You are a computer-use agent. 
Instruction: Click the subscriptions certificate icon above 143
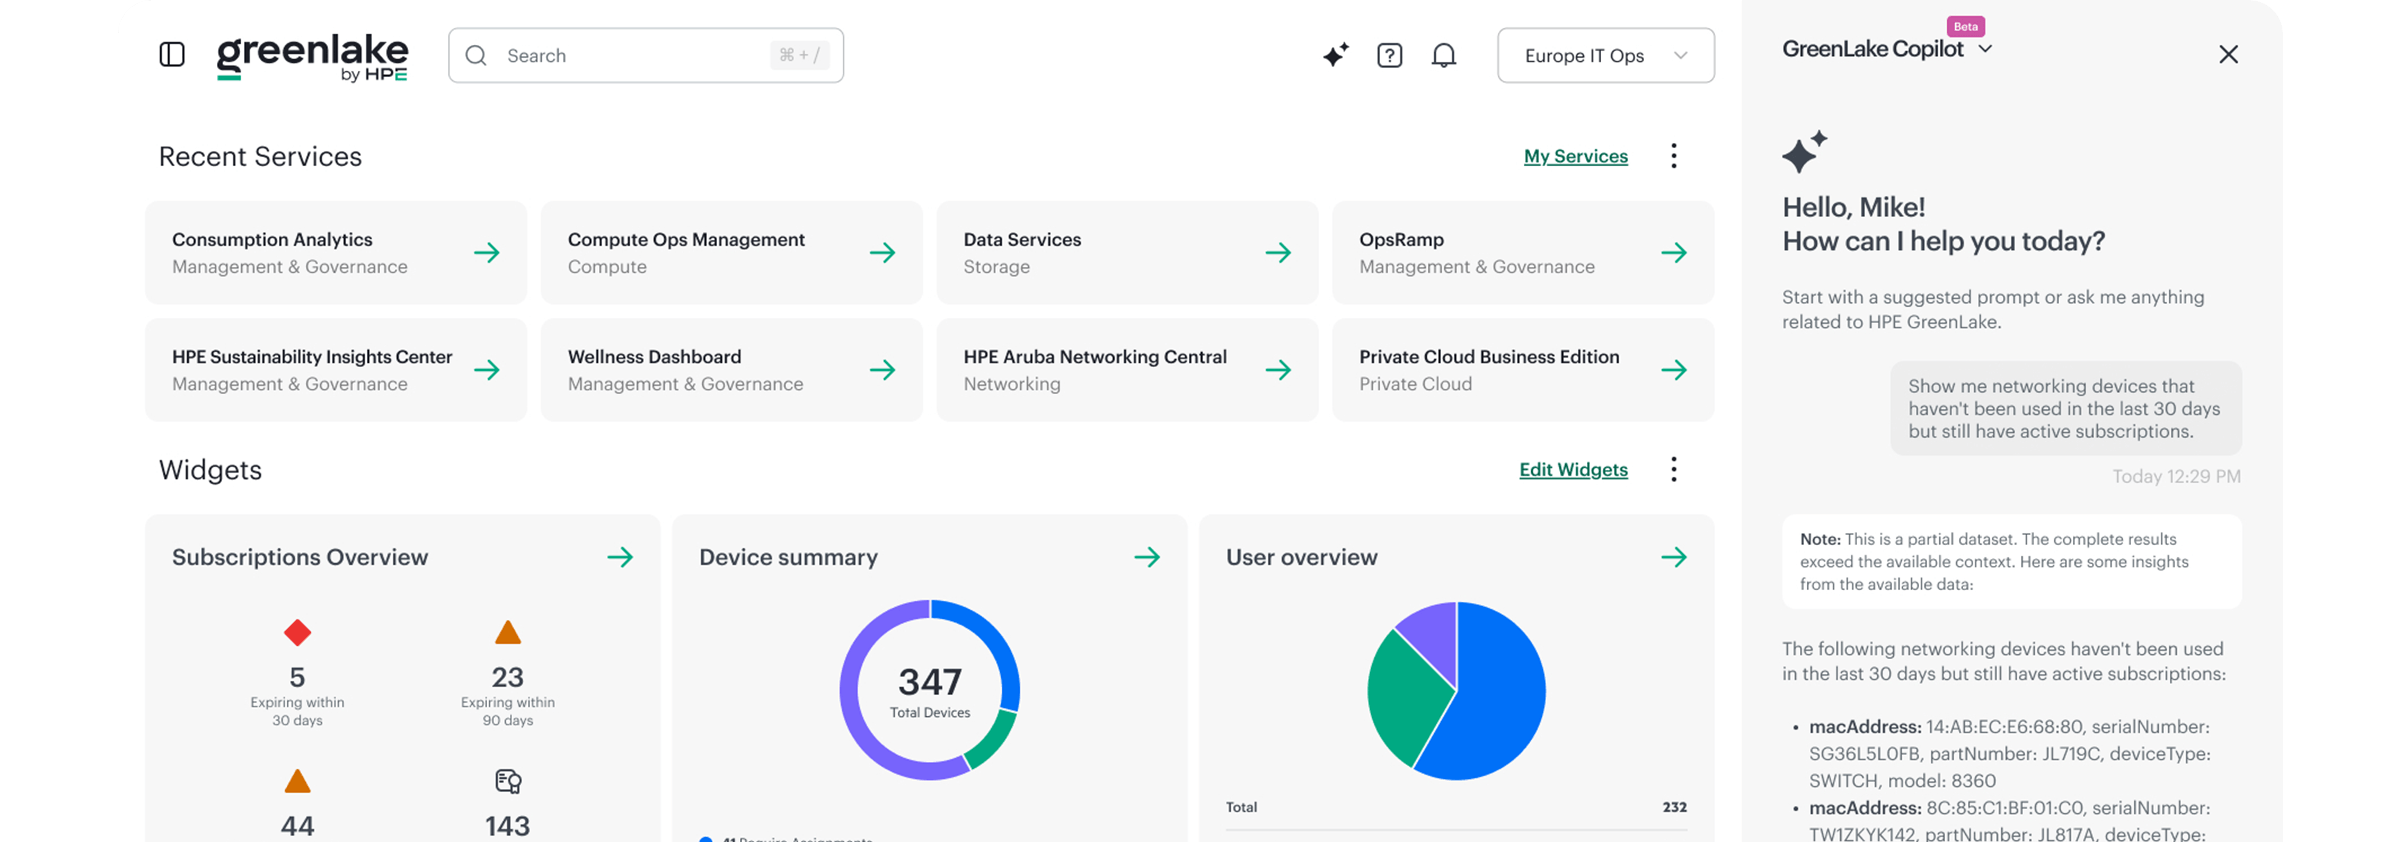coord(508,781)
